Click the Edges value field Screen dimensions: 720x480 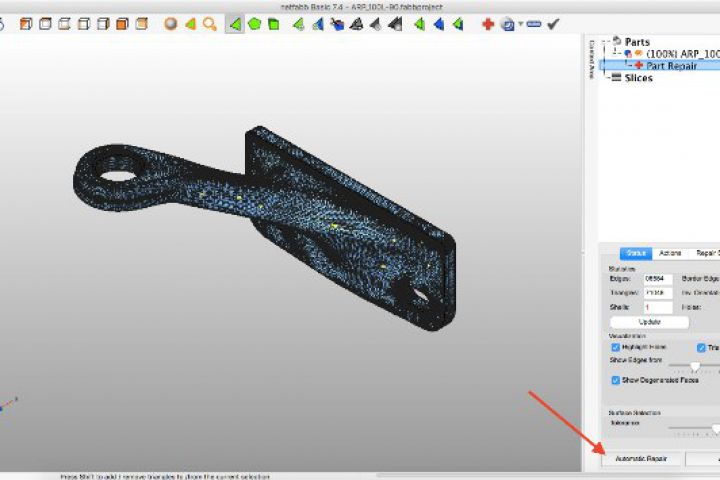(x=658, y=279)
